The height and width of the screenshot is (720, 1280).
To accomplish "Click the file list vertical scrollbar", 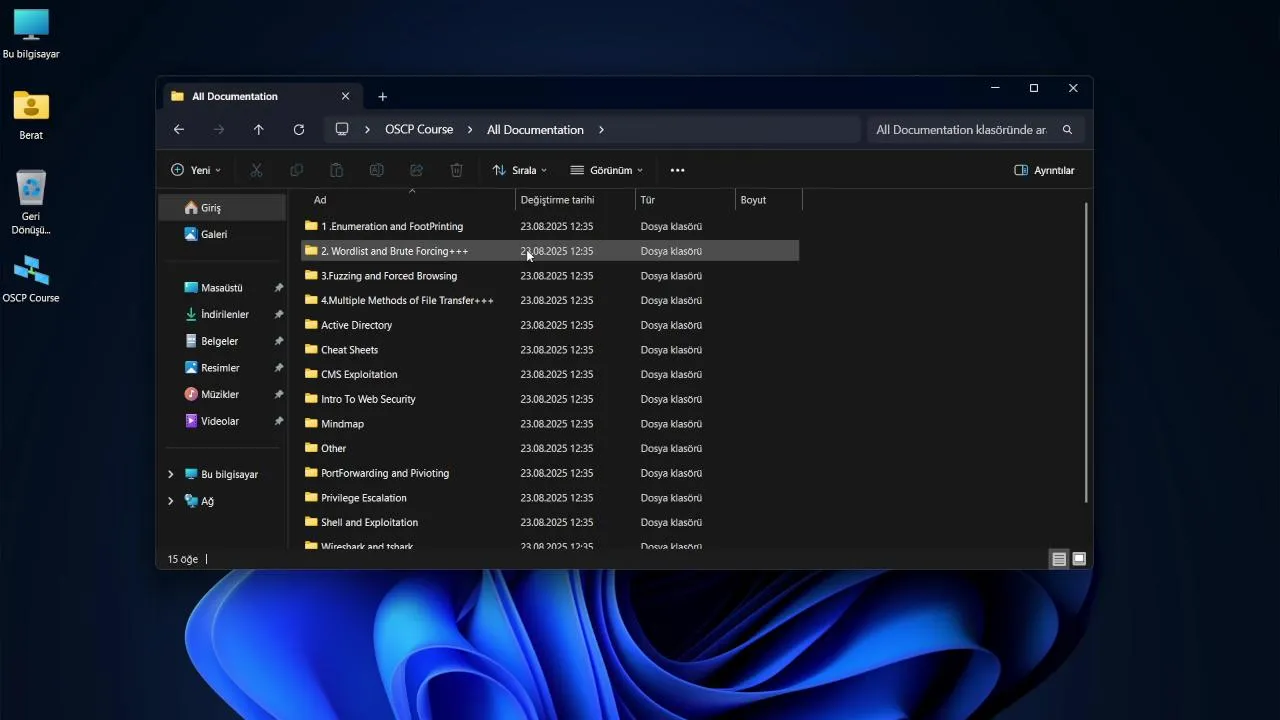I will (x=1086, y=352).
